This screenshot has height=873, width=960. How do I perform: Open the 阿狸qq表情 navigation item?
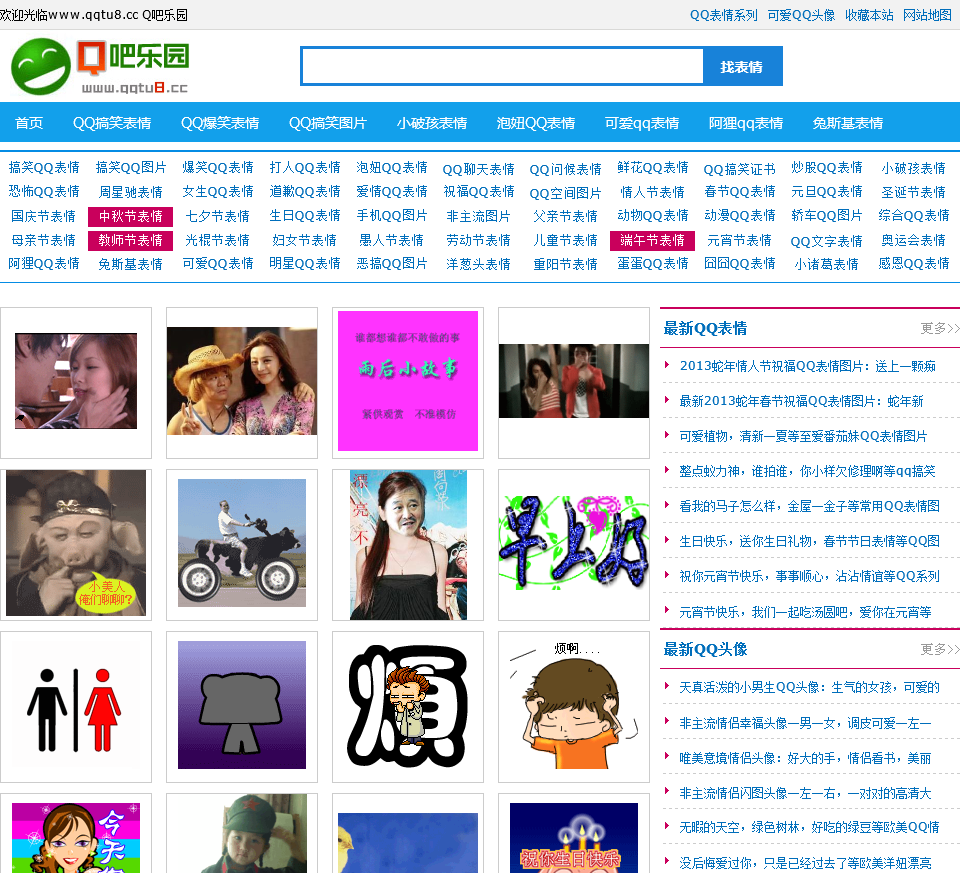[x=746, y=123]
